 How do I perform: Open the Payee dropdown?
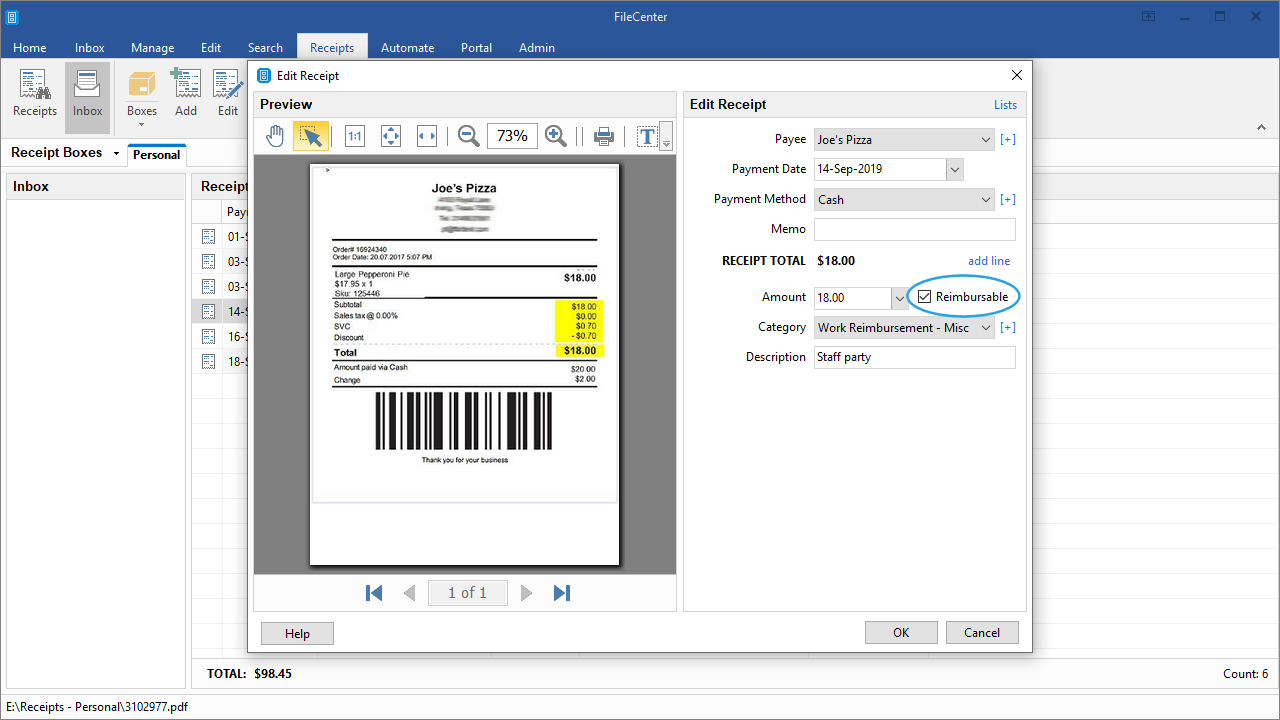[985, 140]
